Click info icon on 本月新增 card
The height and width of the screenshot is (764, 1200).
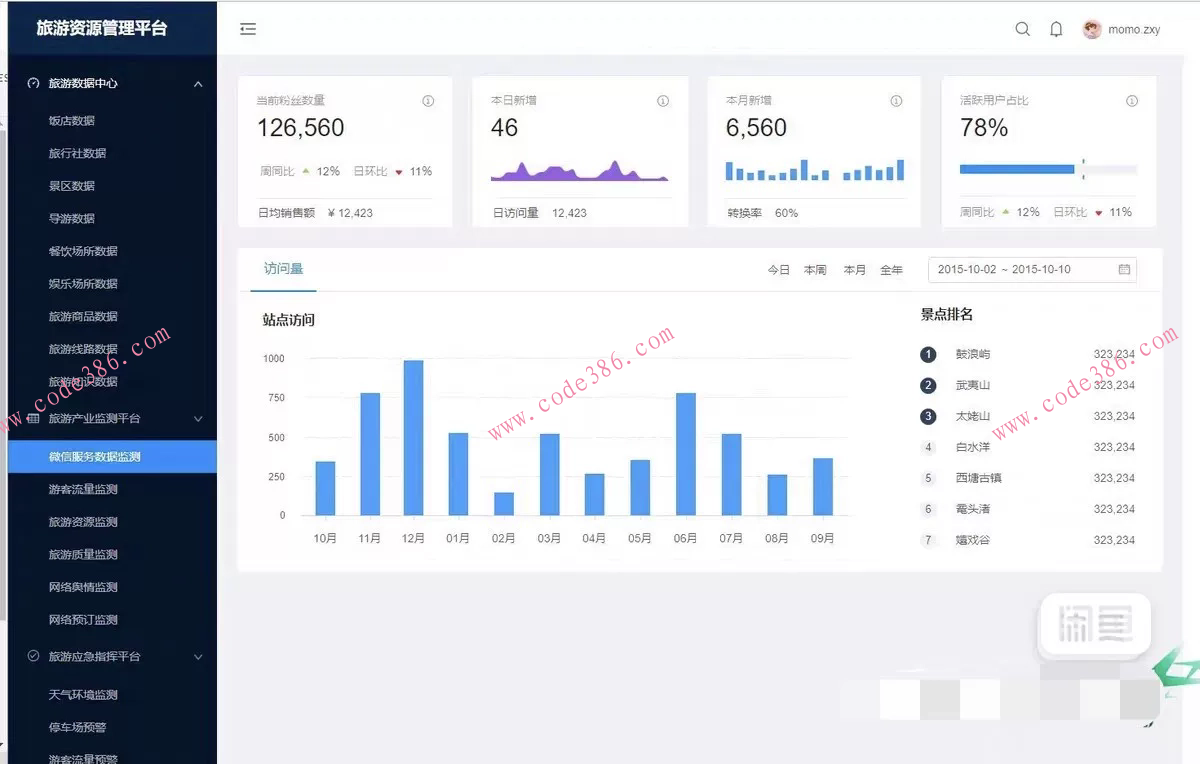[x=896, y=101]
